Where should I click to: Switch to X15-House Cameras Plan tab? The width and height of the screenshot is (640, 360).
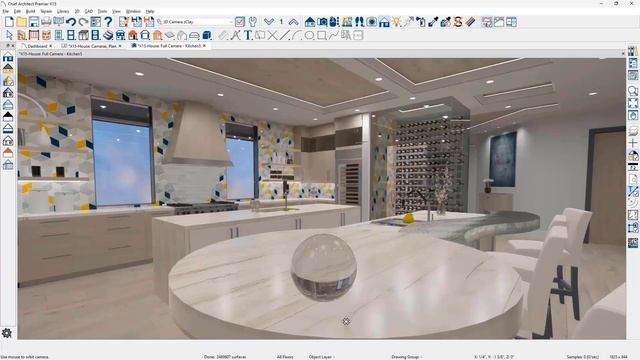(92, 46)
